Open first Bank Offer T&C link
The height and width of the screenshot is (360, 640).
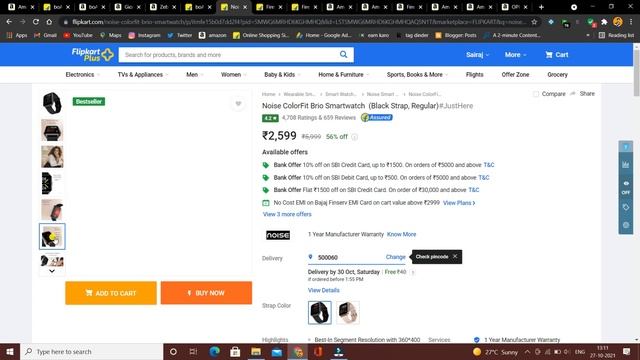(489, 165)
